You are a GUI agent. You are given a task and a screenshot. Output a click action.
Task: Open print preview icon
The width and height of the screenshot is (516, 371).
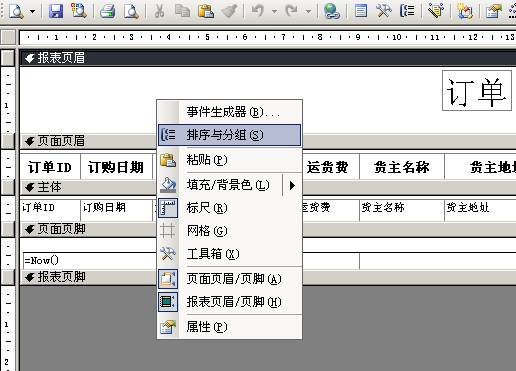tap(131, 11)
